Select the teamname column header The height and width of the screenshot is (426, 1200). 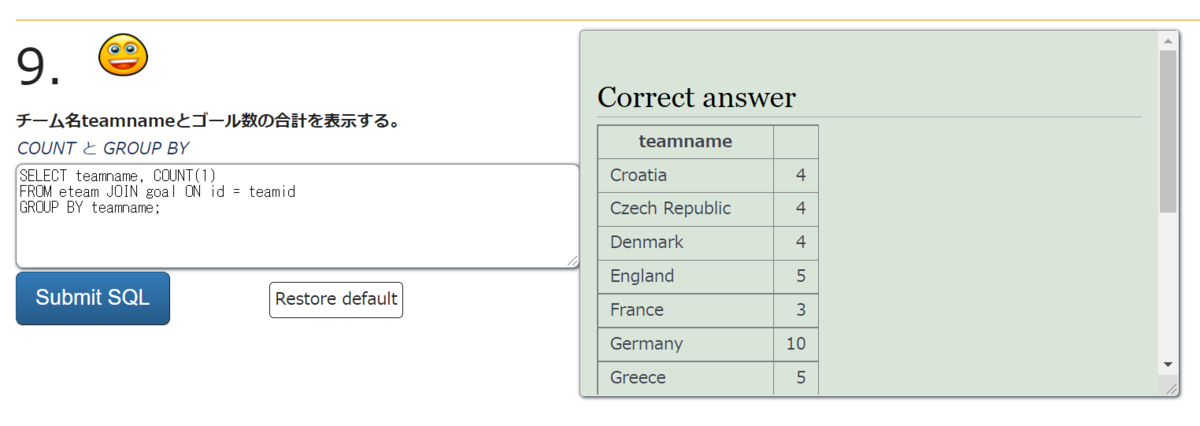click(x=685, y=141)
